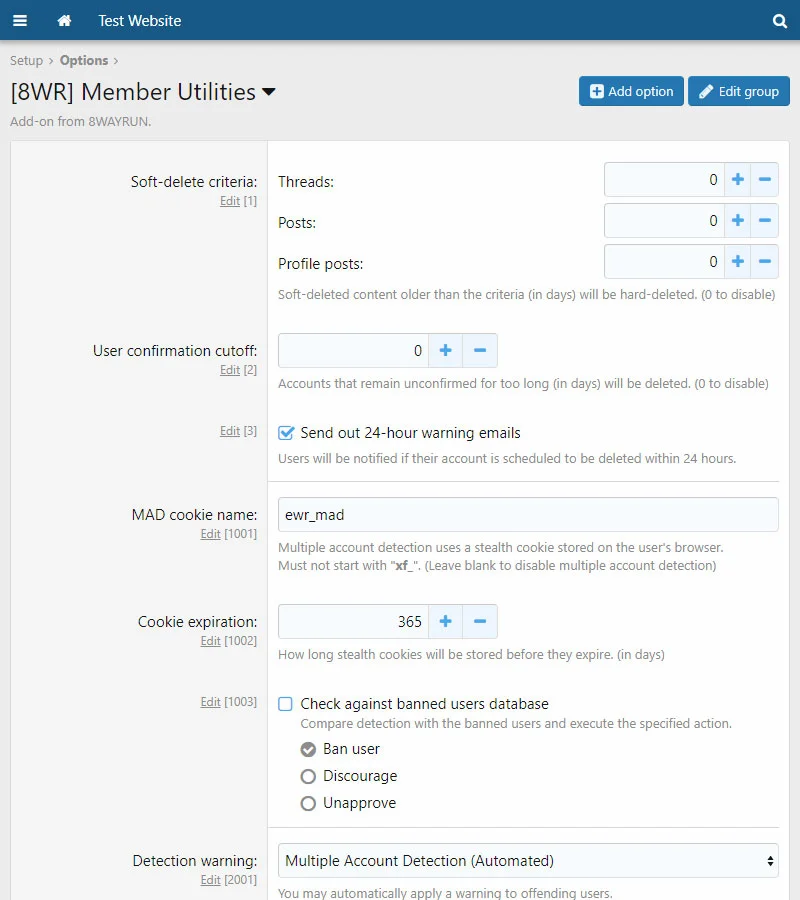Expand the [8WR] Member Utilities title dropdown

pos(268,93)
